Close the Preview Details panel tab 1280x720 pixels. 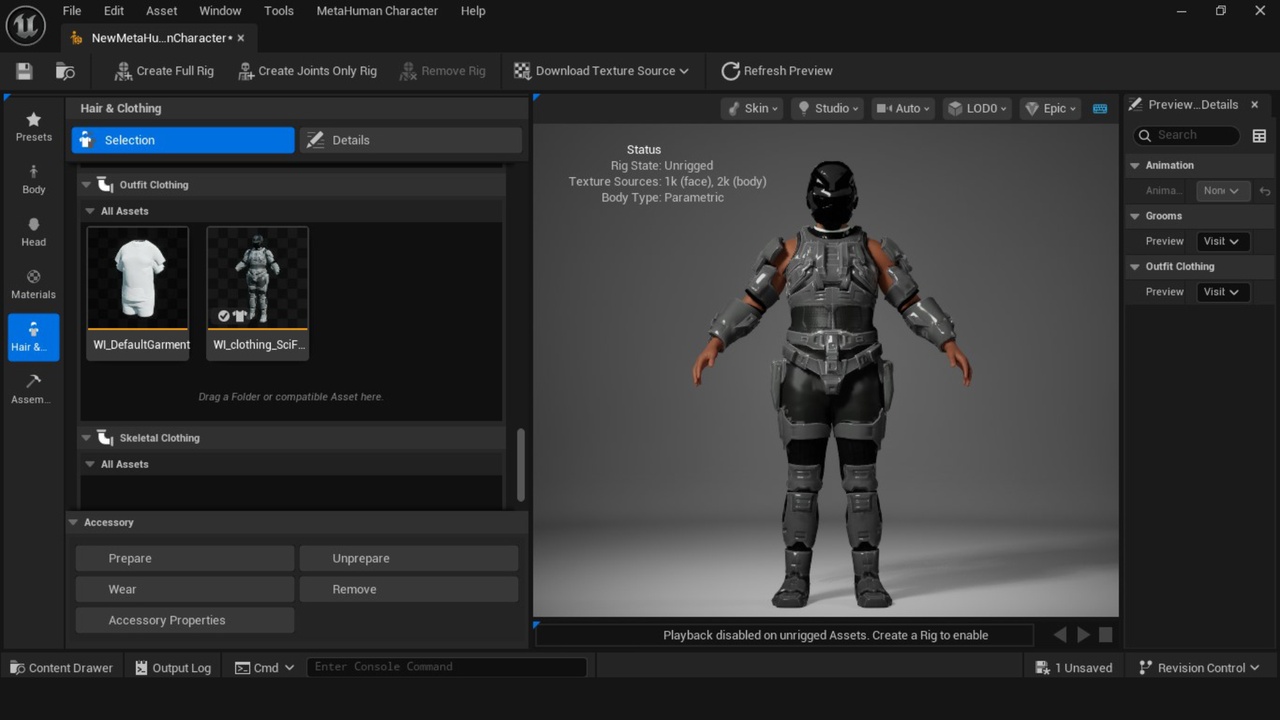click(x=1255, y=104)
